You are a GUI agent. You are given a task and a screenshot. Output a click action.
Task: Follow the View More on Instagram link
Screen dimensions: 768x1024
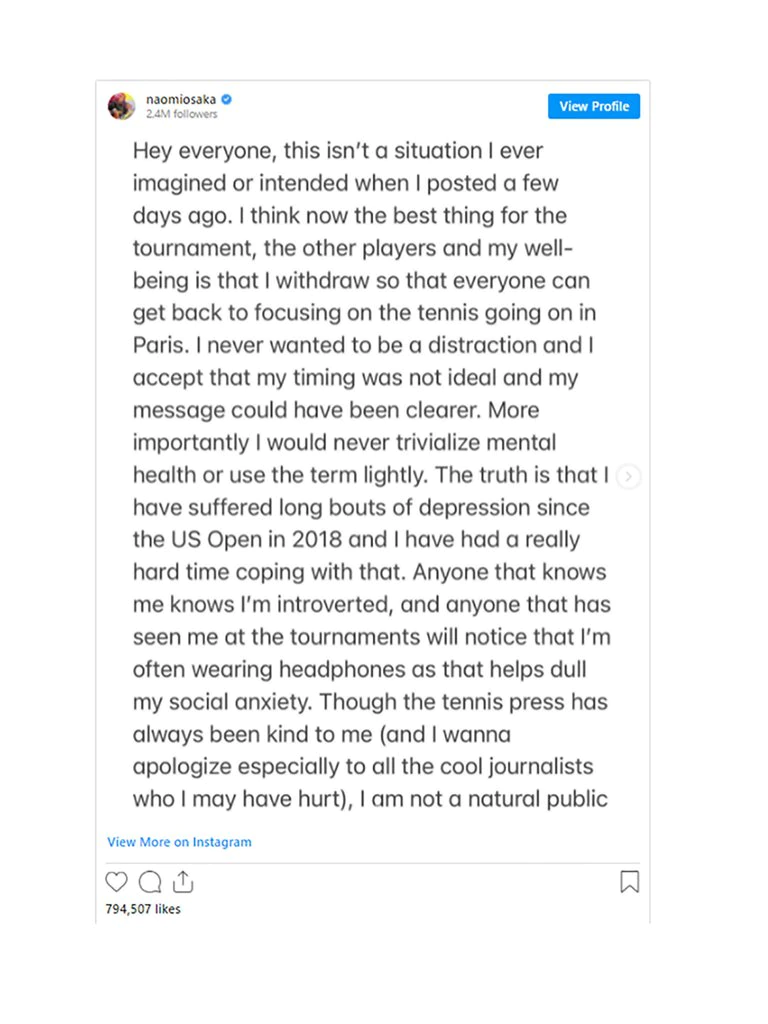click(179, 842)
